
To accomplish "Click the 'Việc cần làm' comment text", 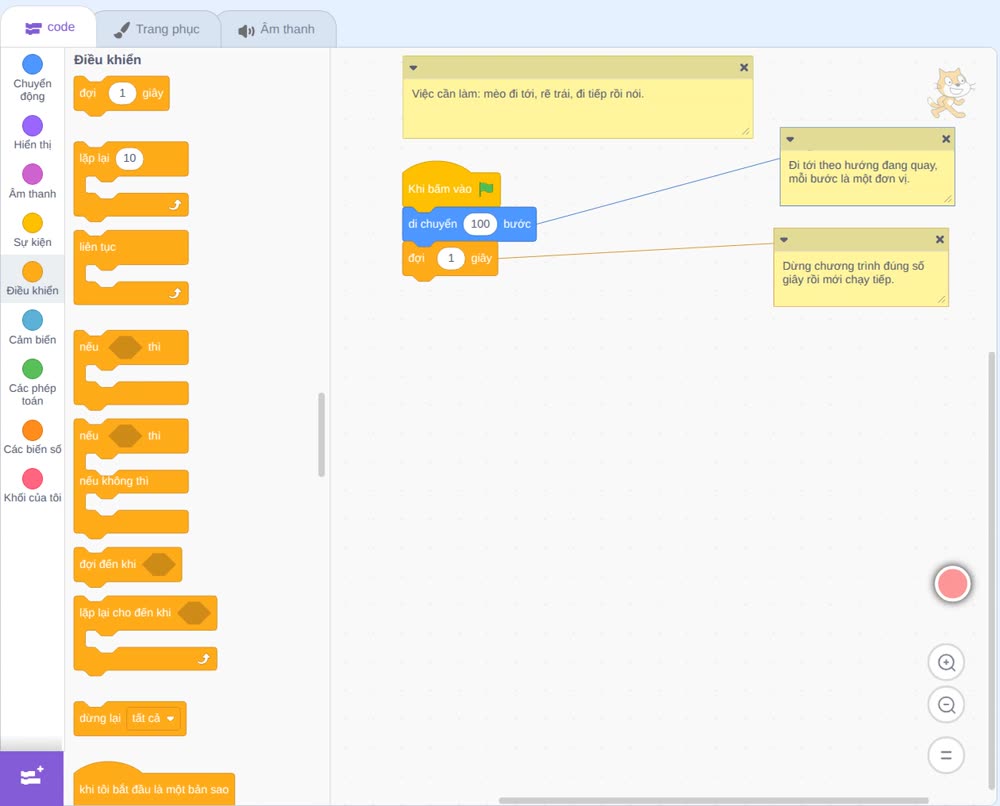I will (x=527, y=94).
